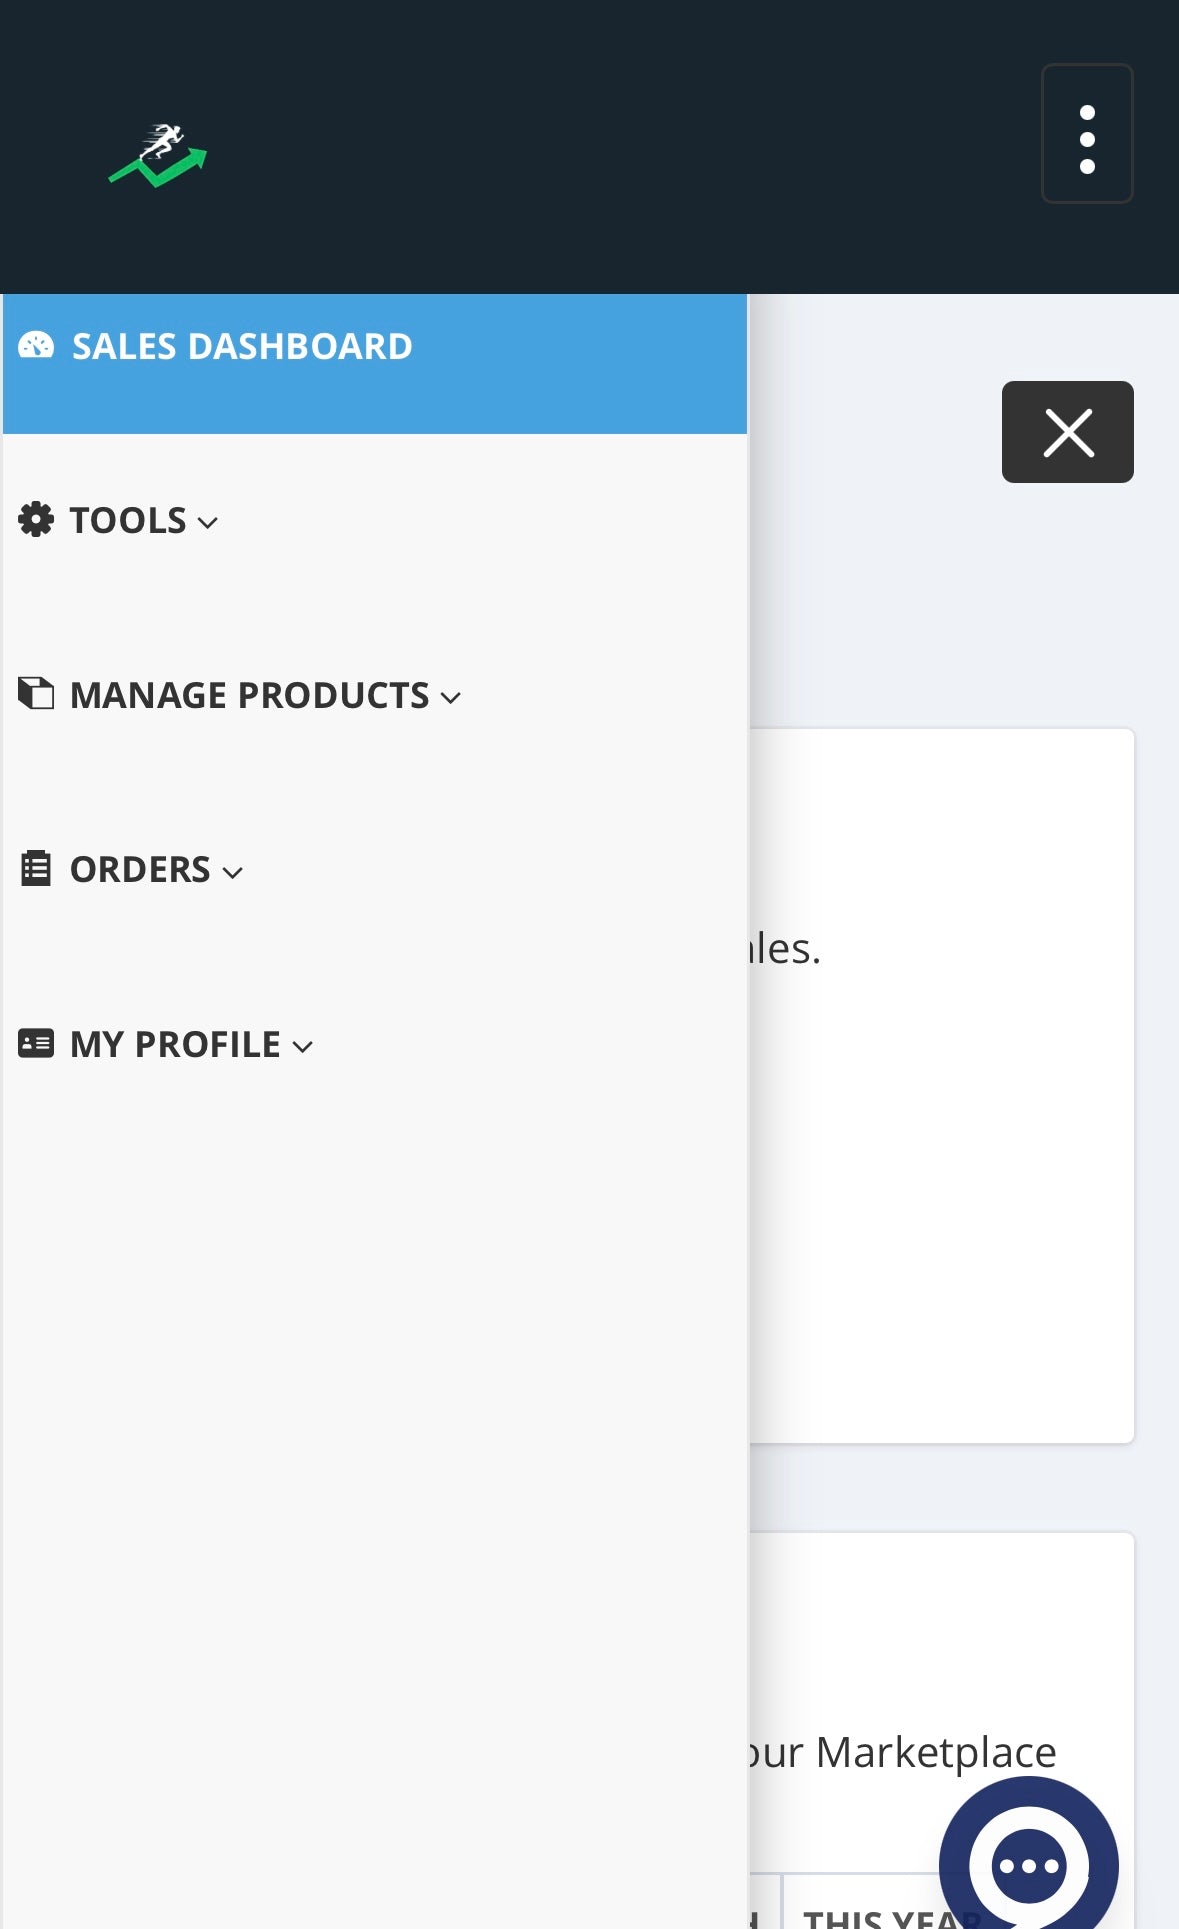Open the three-dot kebab menu
The height and width of the screenshot is (1929, 1179).
click(1087, 134)
